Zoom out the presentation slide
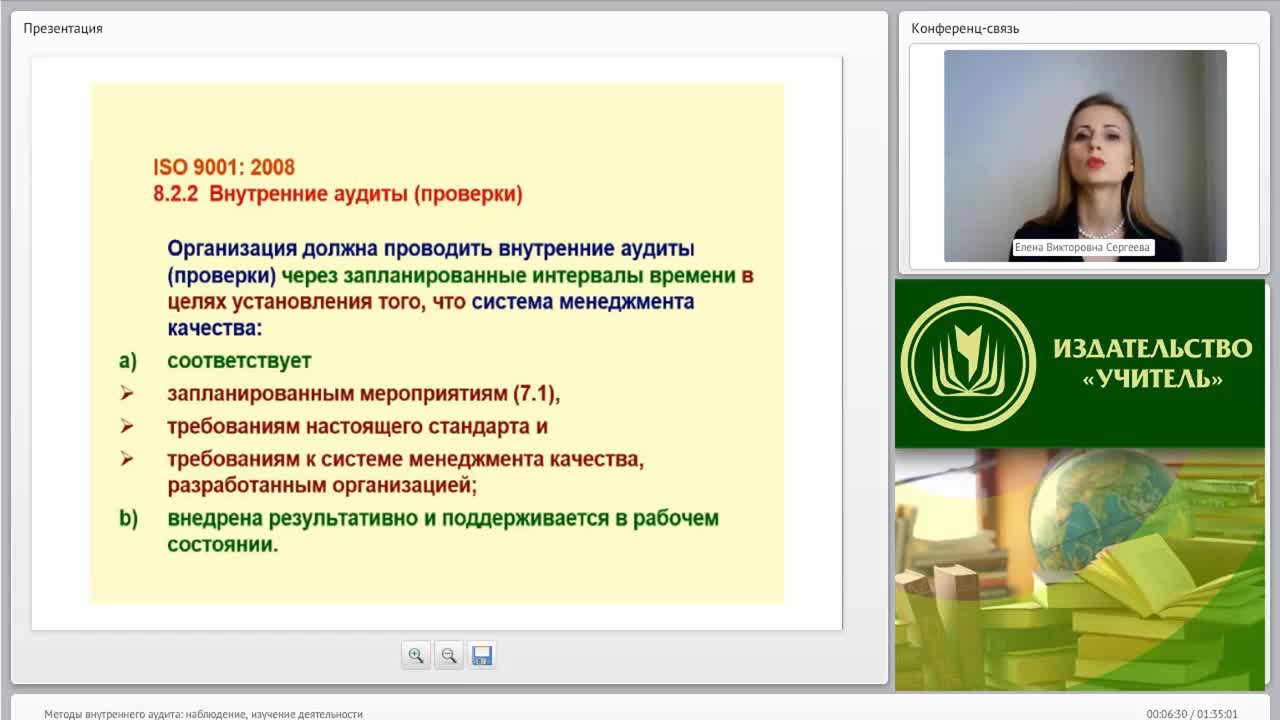 click(x=449, y=656)
